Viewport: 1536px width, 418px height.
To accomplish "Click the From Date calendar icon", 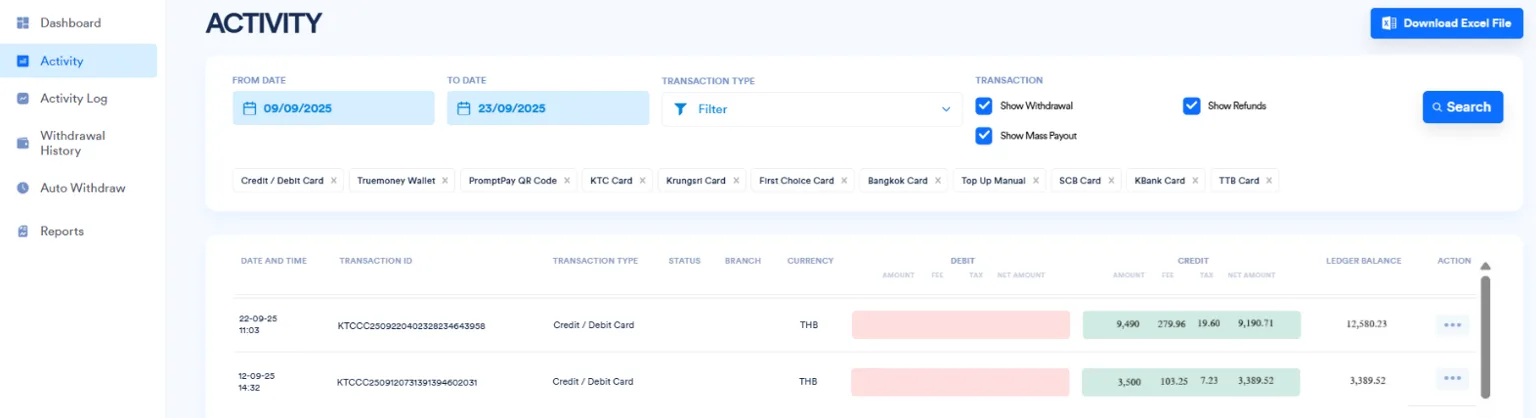I will pyautogui.click(x=250, y=108).
